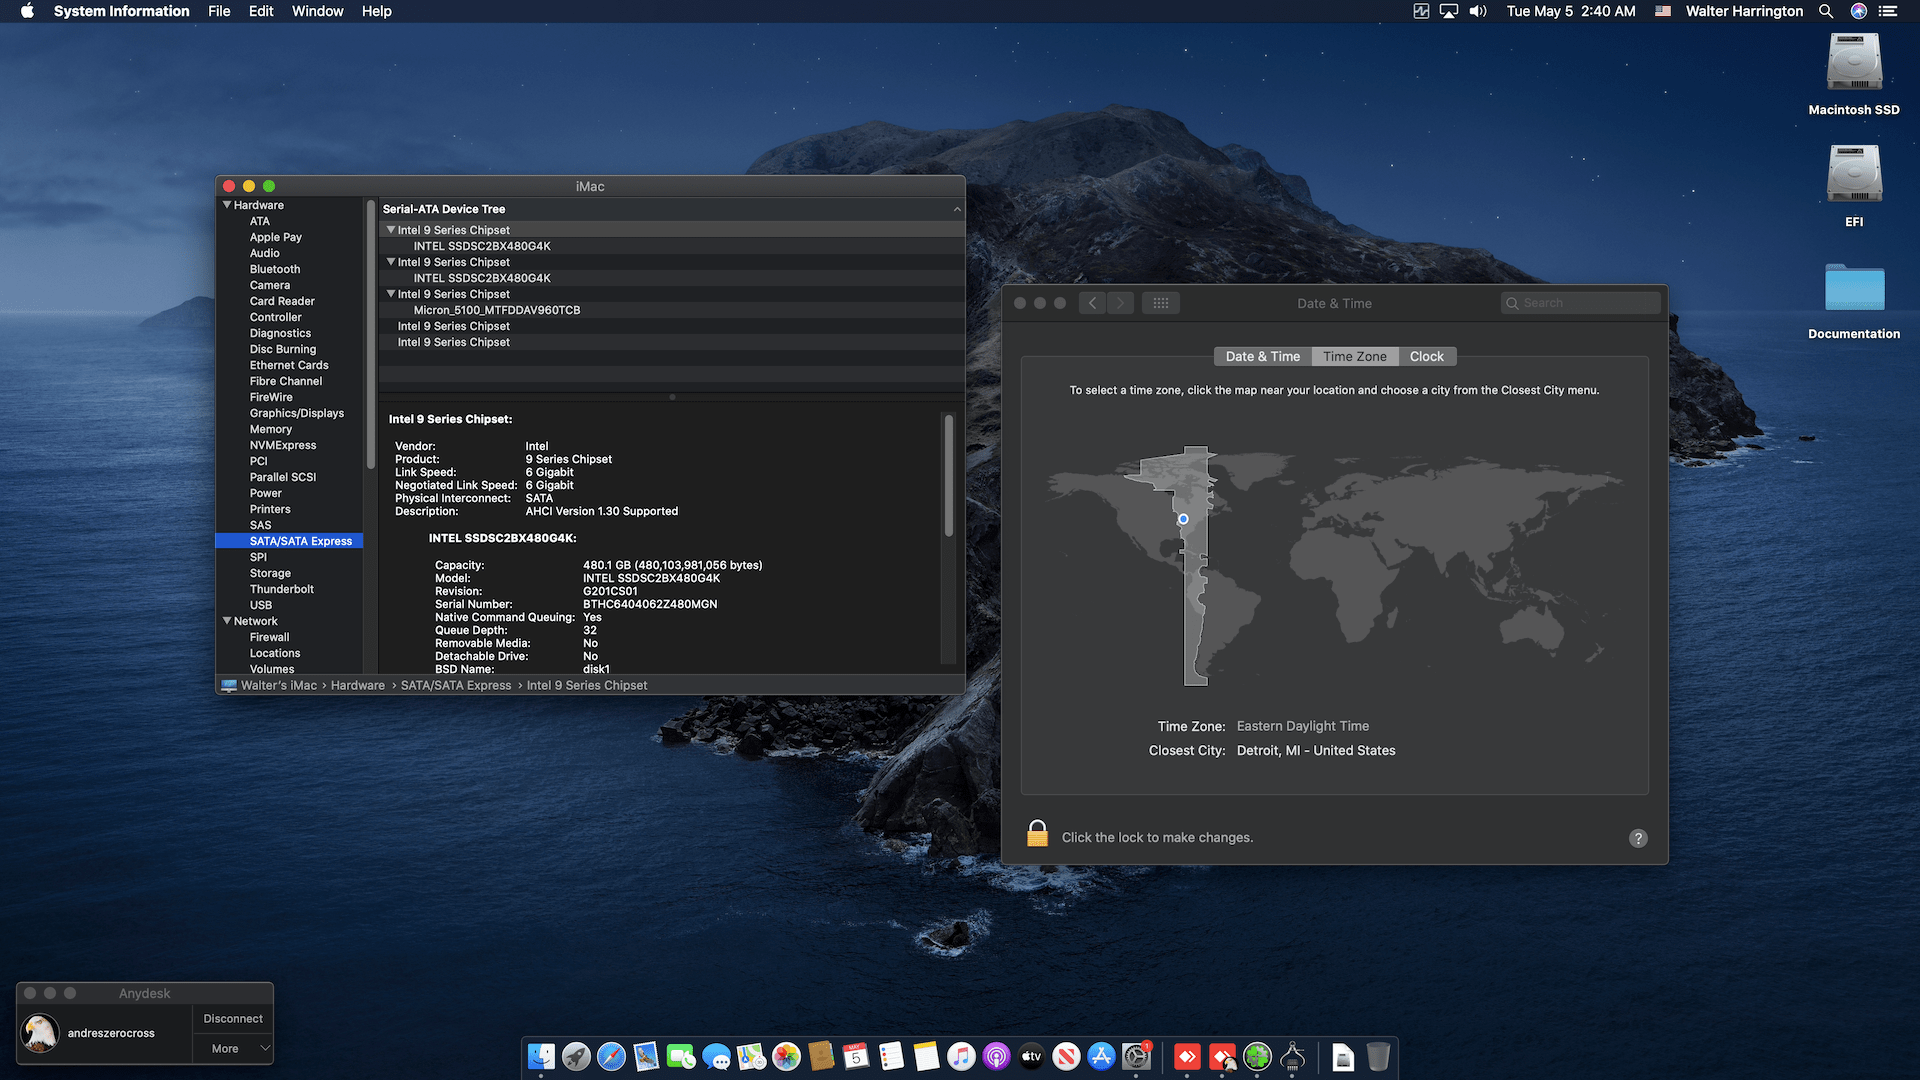Open Safari in the Dock
This screenshot has height=1080, width=1920.
click(611, 1056)
